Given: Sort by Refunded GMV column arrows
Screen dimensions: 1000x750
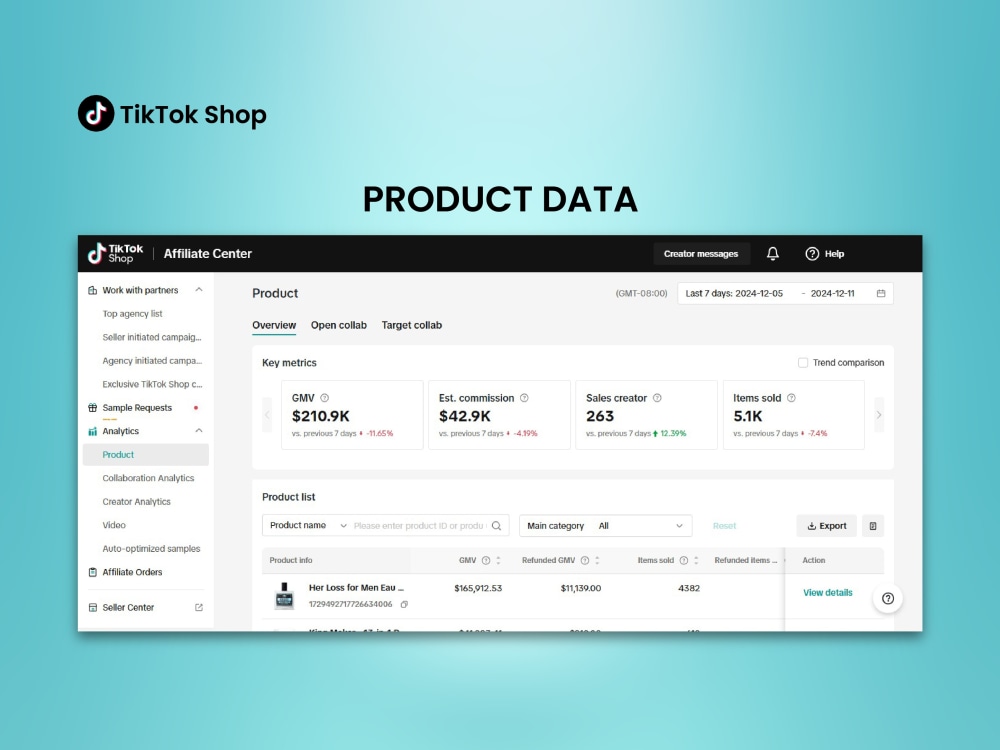Looking at the screenshot, I should coord(597,561).
